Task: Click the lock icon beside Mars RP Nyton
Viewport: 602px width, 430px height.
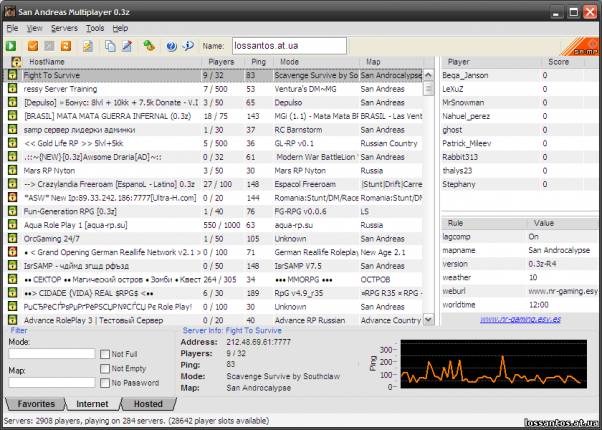Action: pos(13,170)
